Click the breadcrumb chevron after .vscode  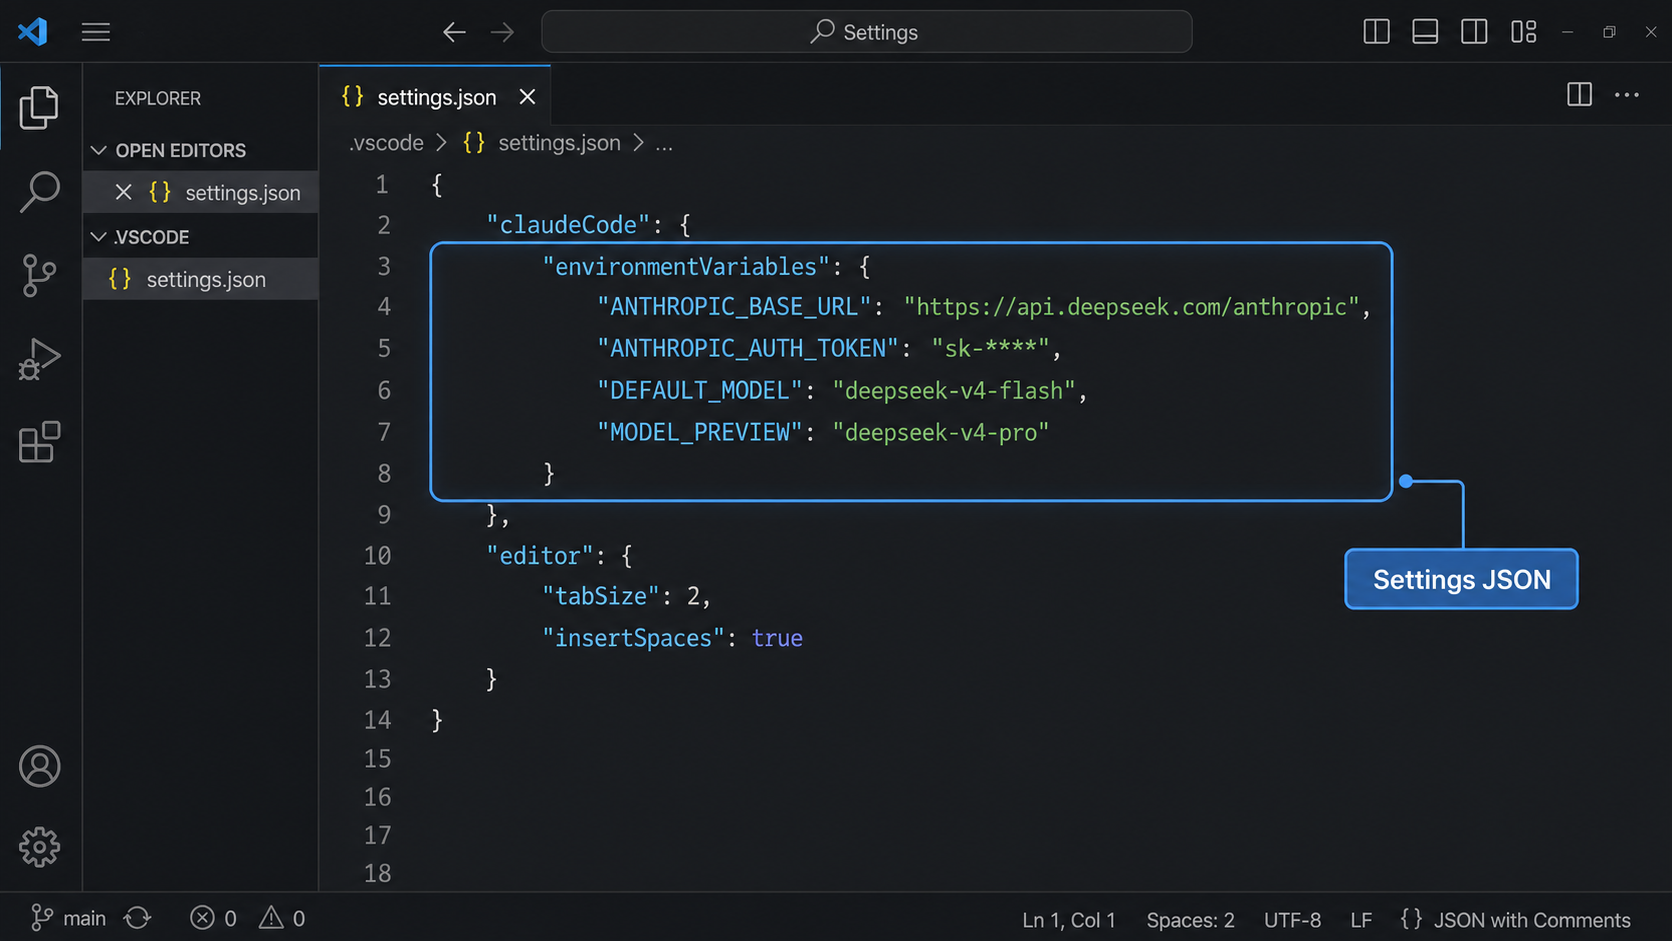(441, 143)
